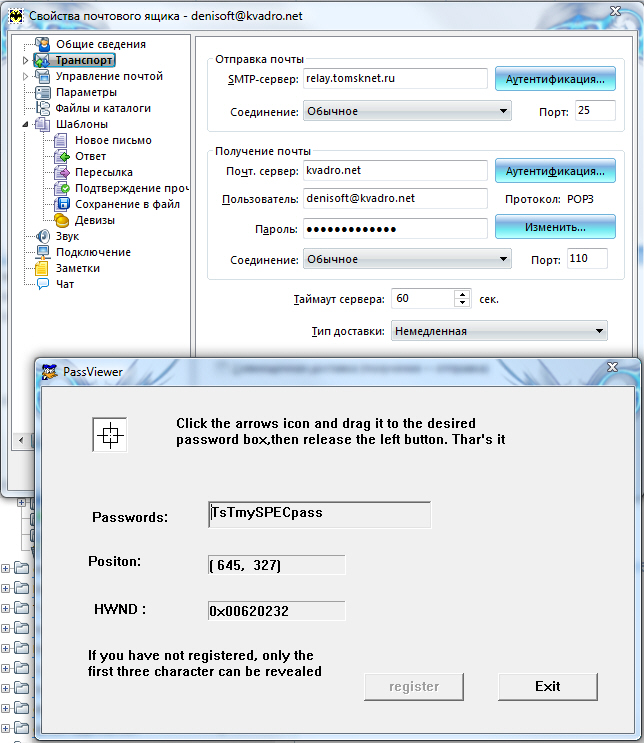Open the Файлы и каталоги icon

tap(43, 108)
